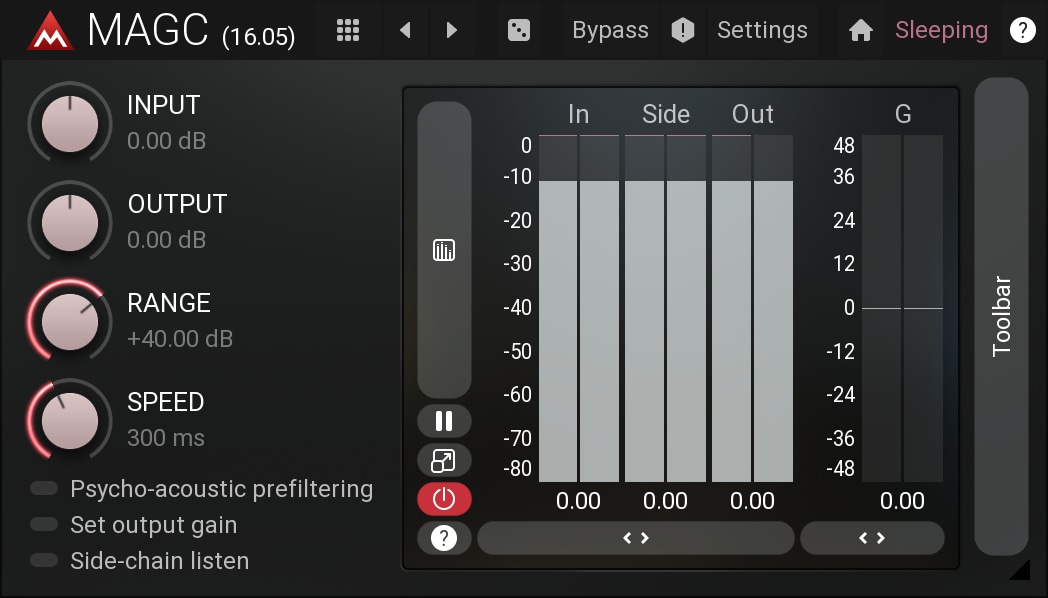Click the SPEED knob
This screenshot has width=1048, height=598.
pyautogui.click(x=70, y=420)
